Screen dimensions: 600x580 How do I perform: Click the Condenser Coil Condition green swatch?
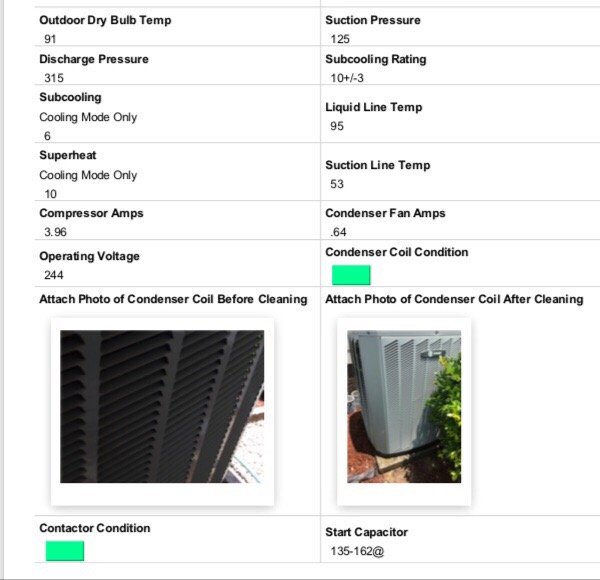[x=351, y=275]
